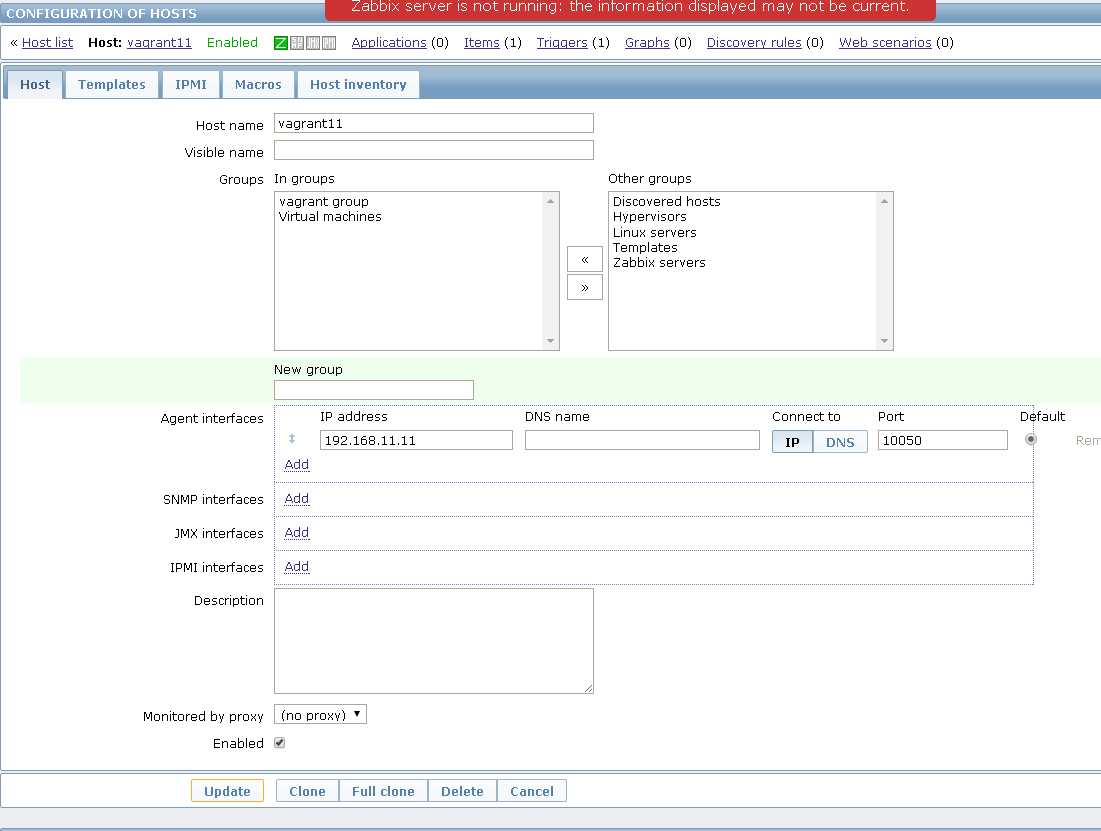
Task: Select 'Hypervisors' in Other groups
Action: (650, 216)
